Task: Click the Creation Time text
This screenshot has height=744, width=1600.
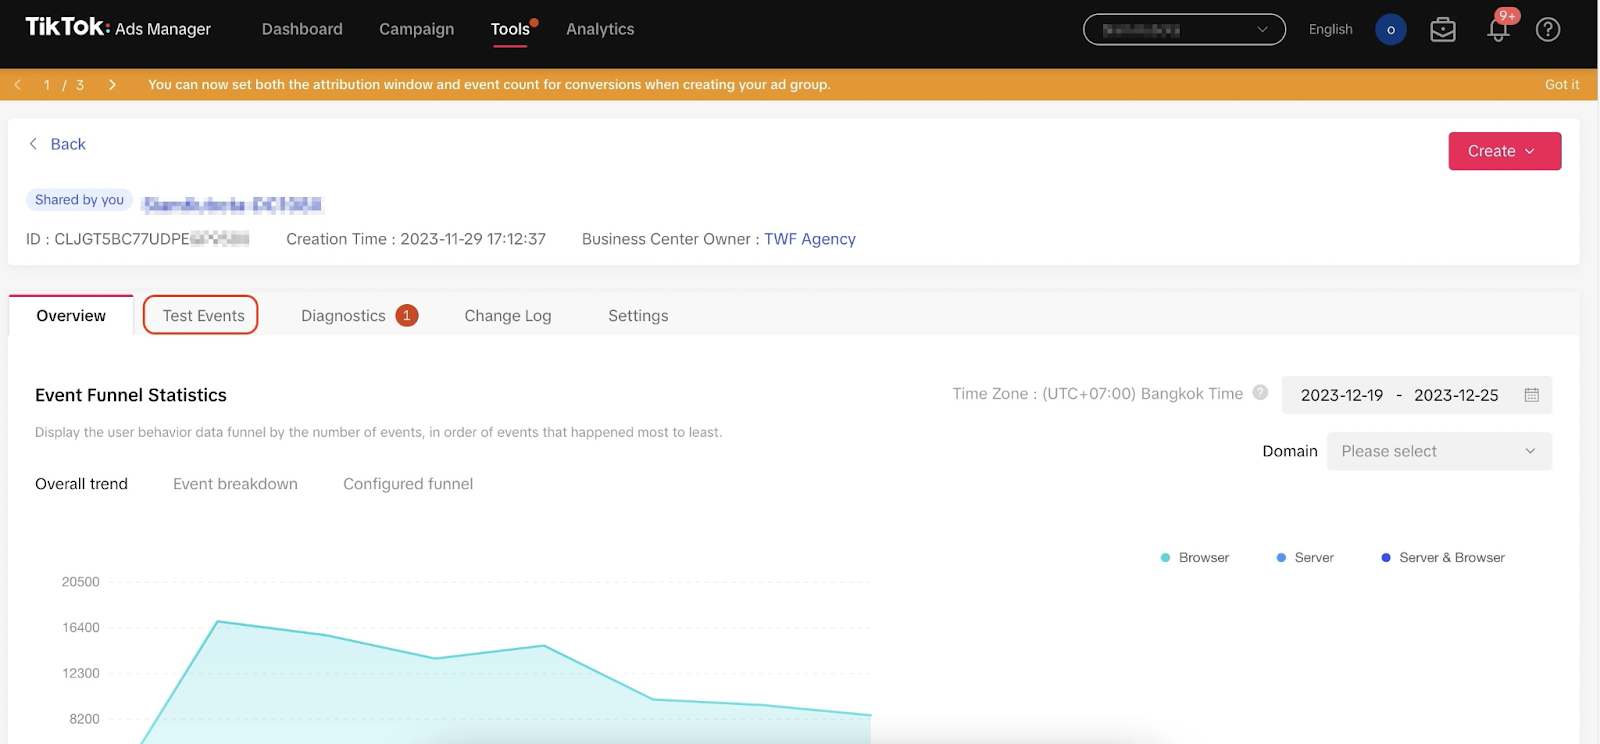Action: pyautogui.click(x=416, y=239)
